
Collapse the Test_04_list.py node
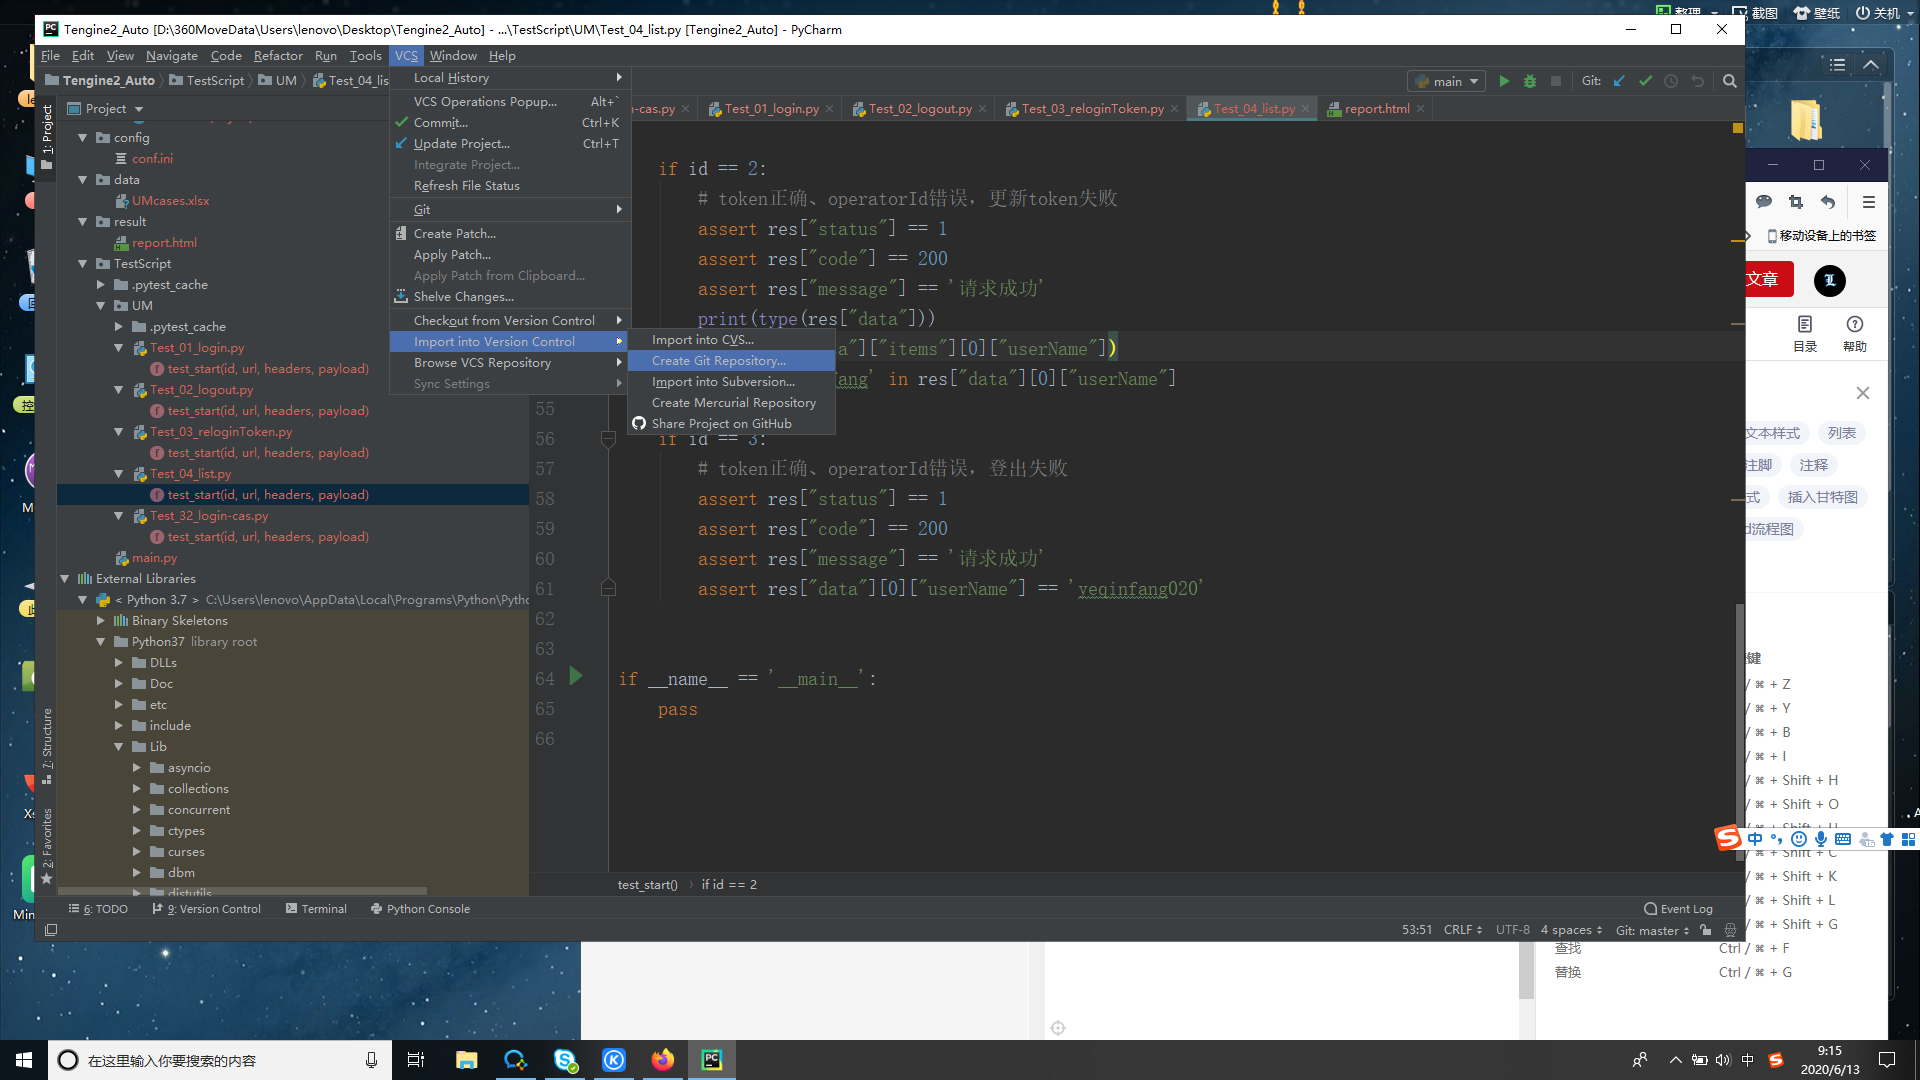[119, 474]
